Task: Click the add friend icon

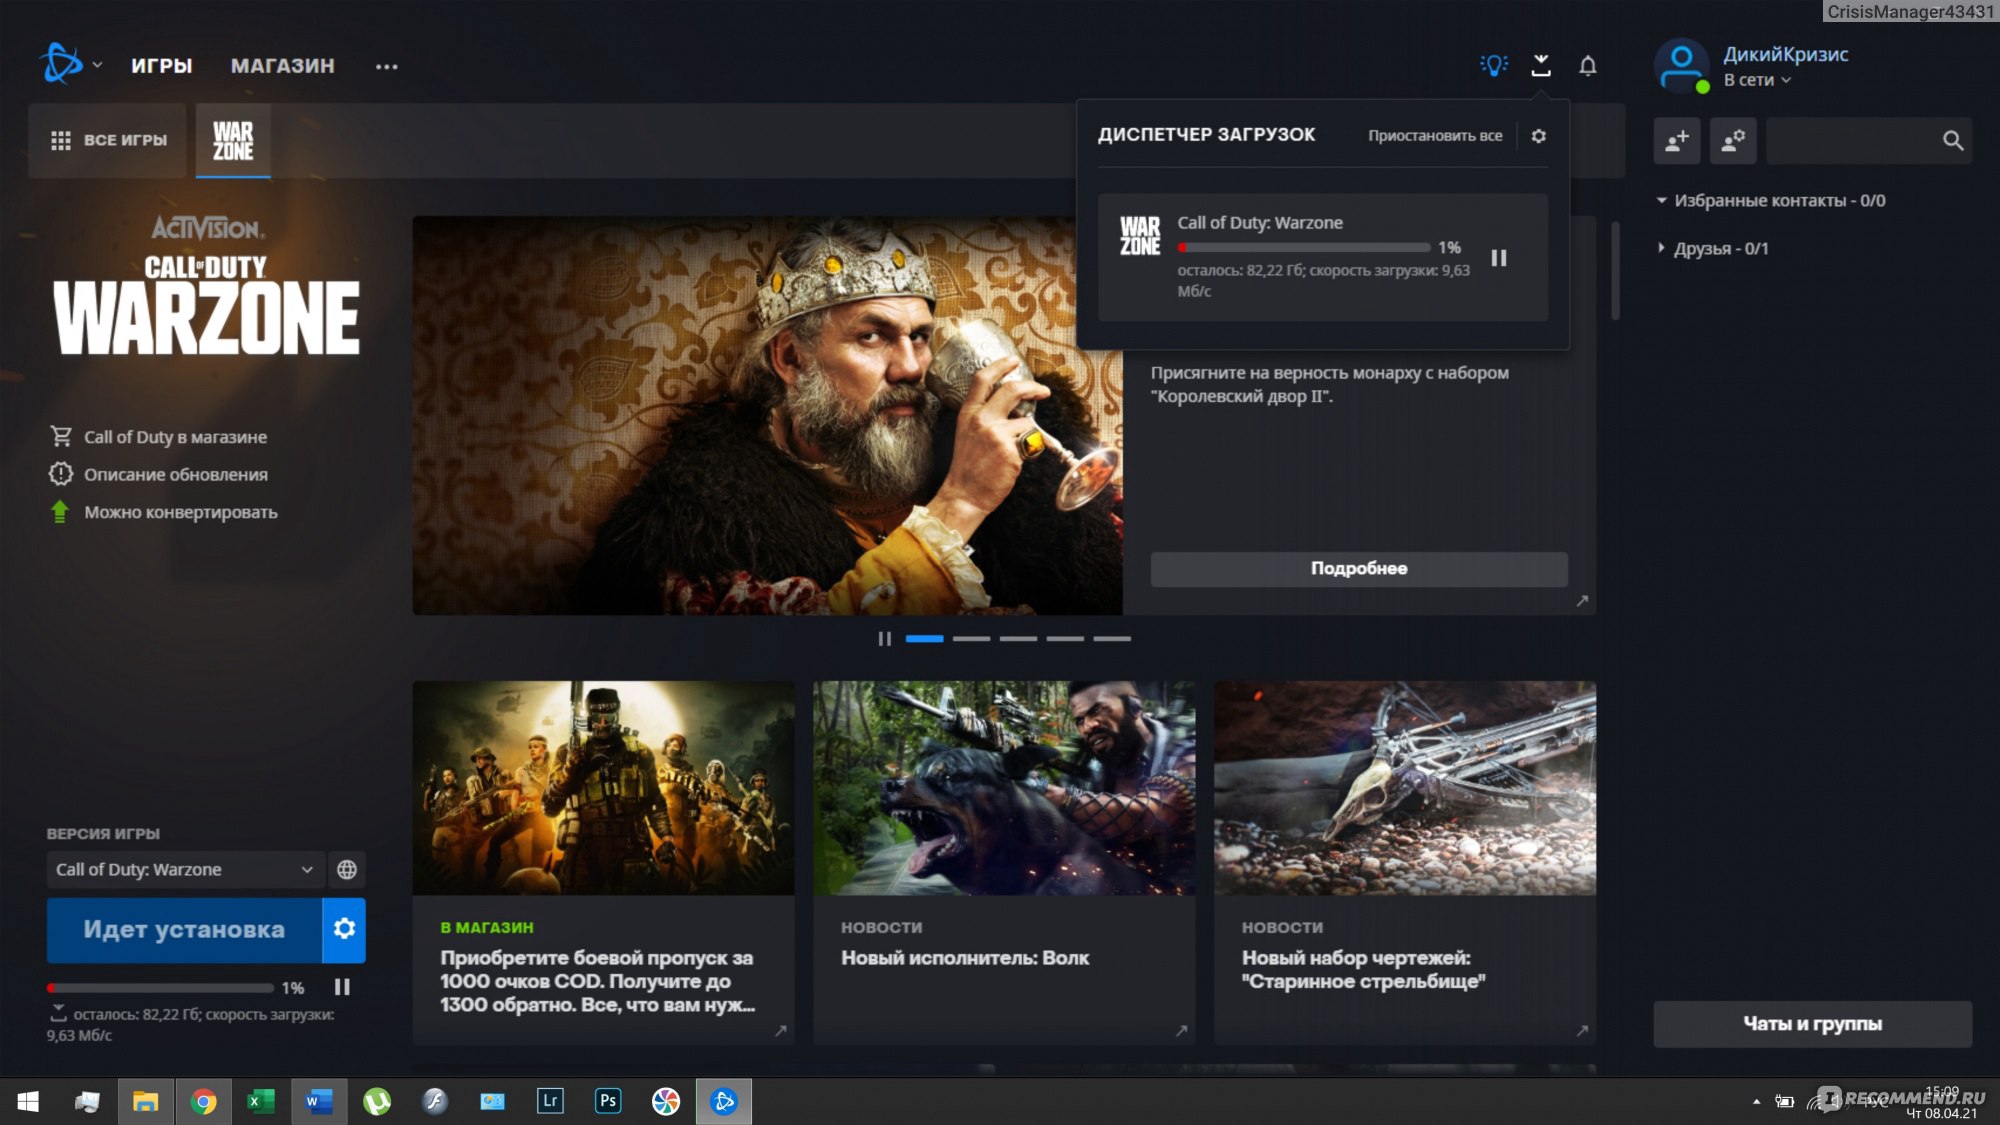Action: pos(1677,141)
